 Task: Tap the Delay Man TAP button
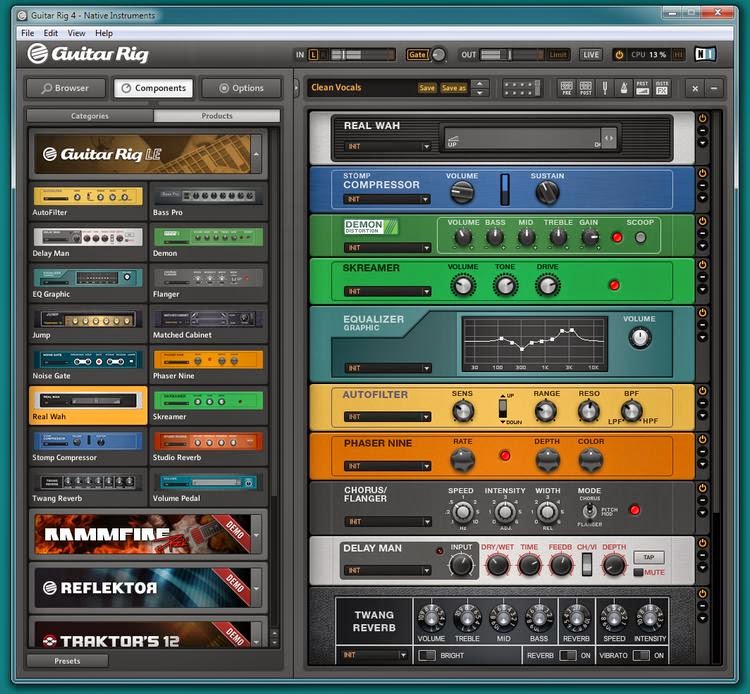click(x=649, y=557)
